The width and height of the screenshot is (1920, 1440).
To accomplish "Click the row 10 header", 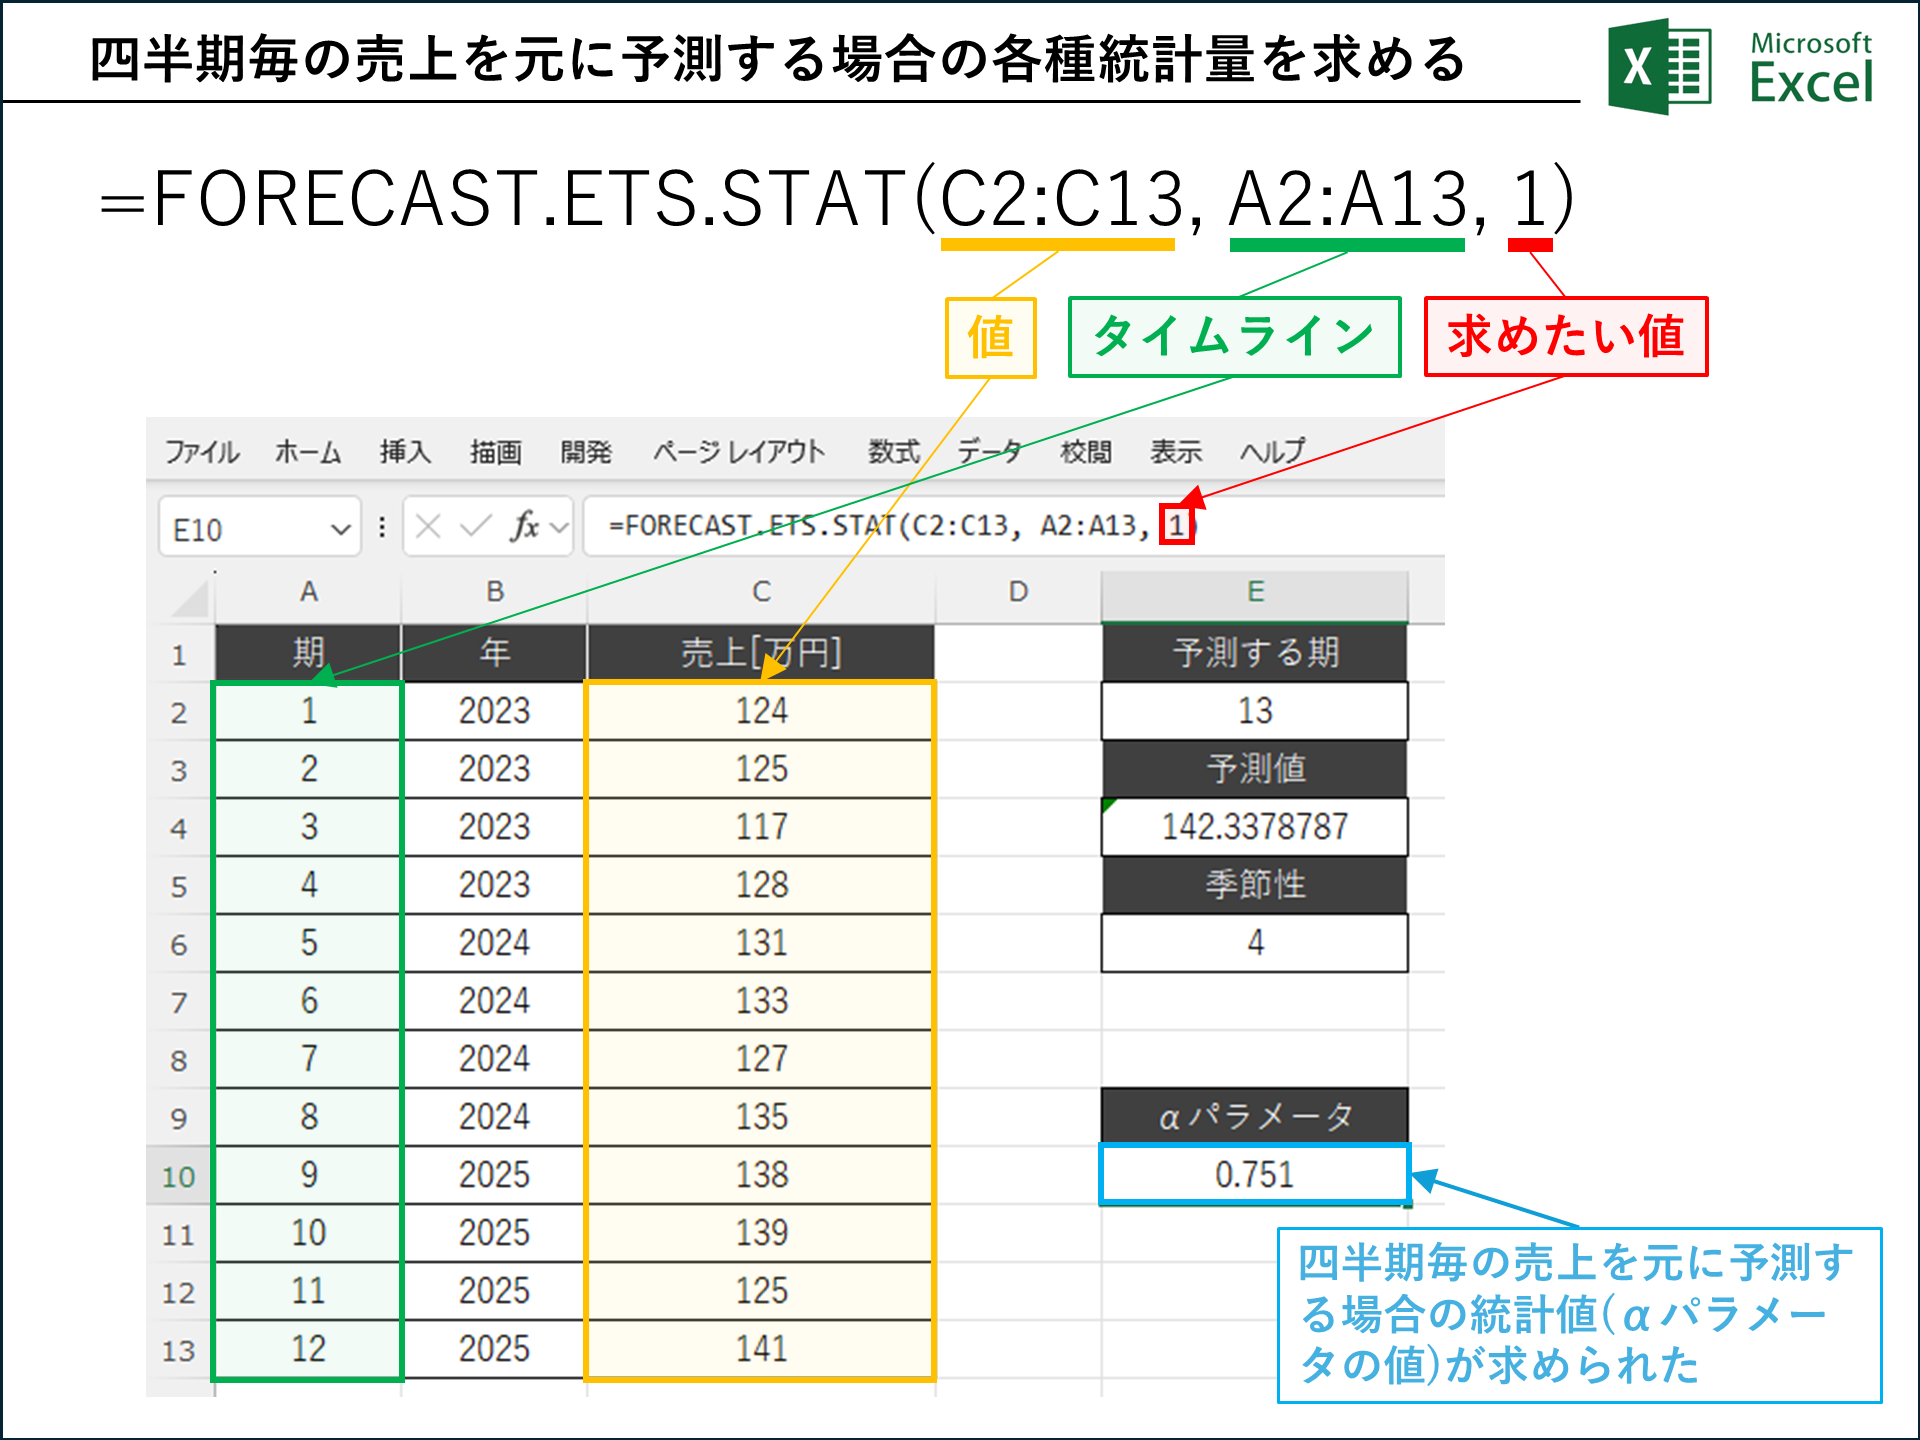I will [180, 1176].
